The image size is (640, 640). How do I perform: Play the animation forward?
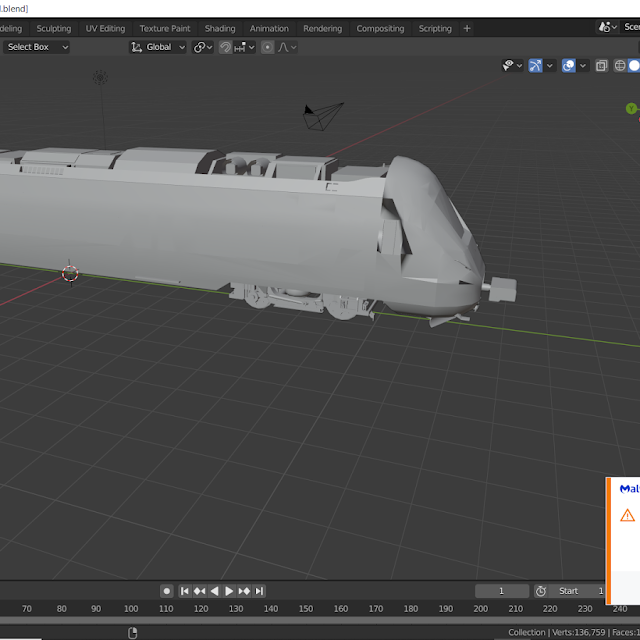(x=229, y=591)
